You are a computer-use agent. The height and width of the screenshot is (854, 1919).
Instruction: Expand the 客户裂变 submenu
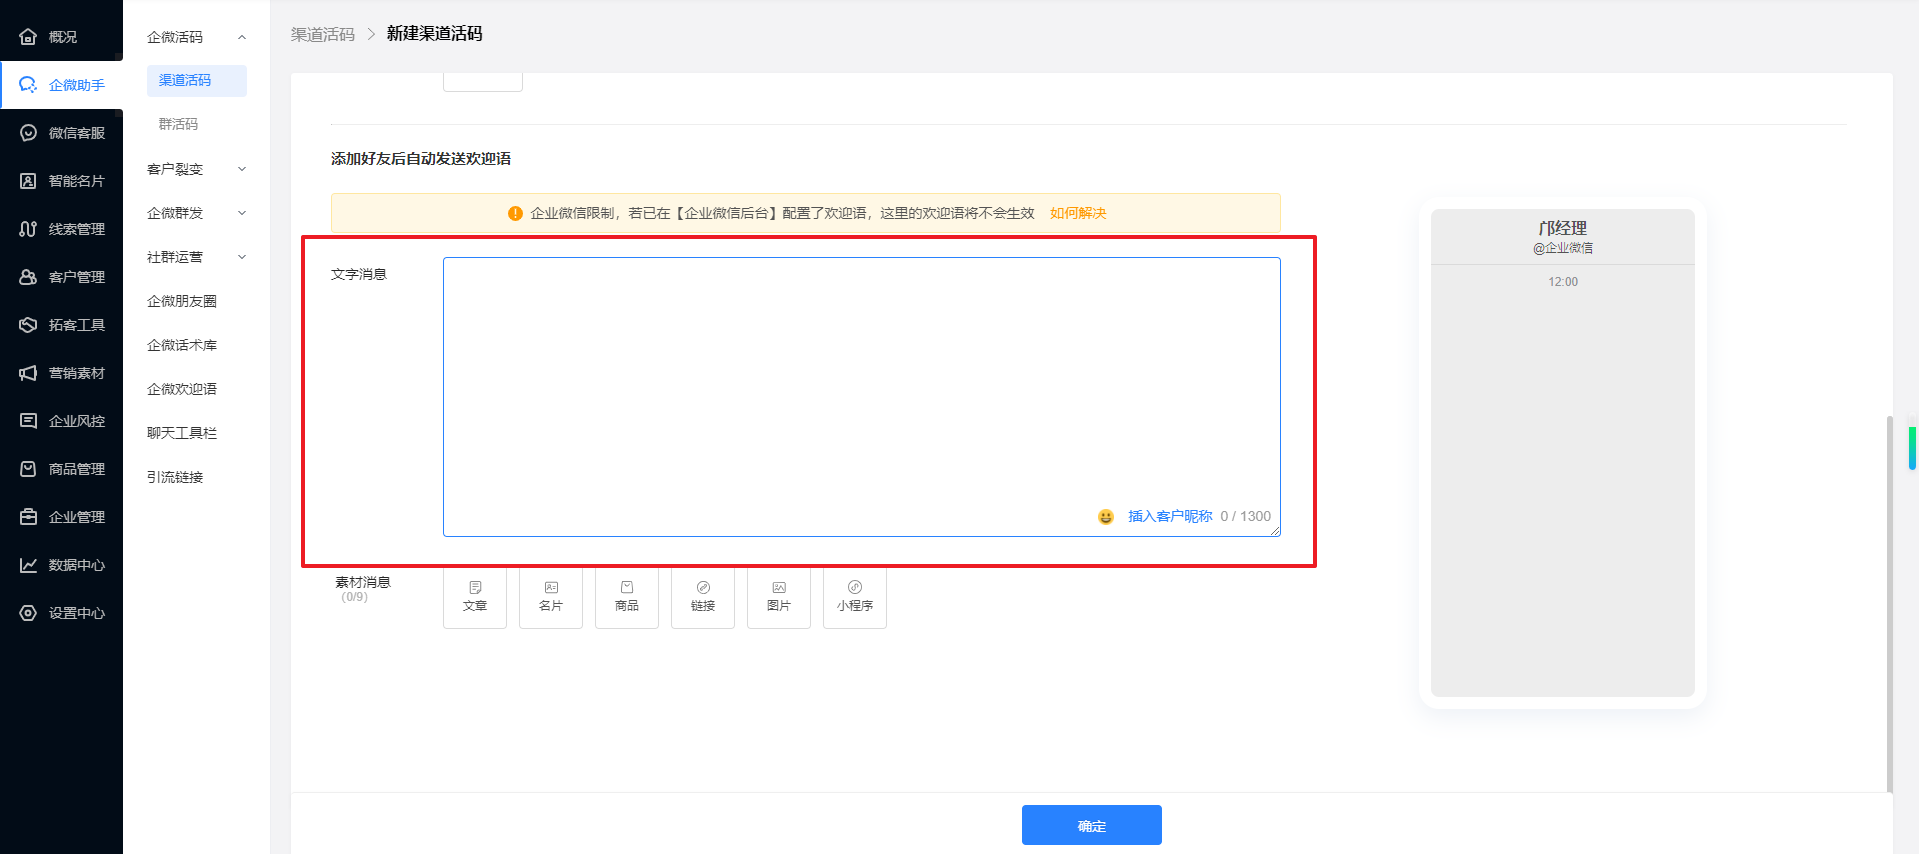[242, 169]
